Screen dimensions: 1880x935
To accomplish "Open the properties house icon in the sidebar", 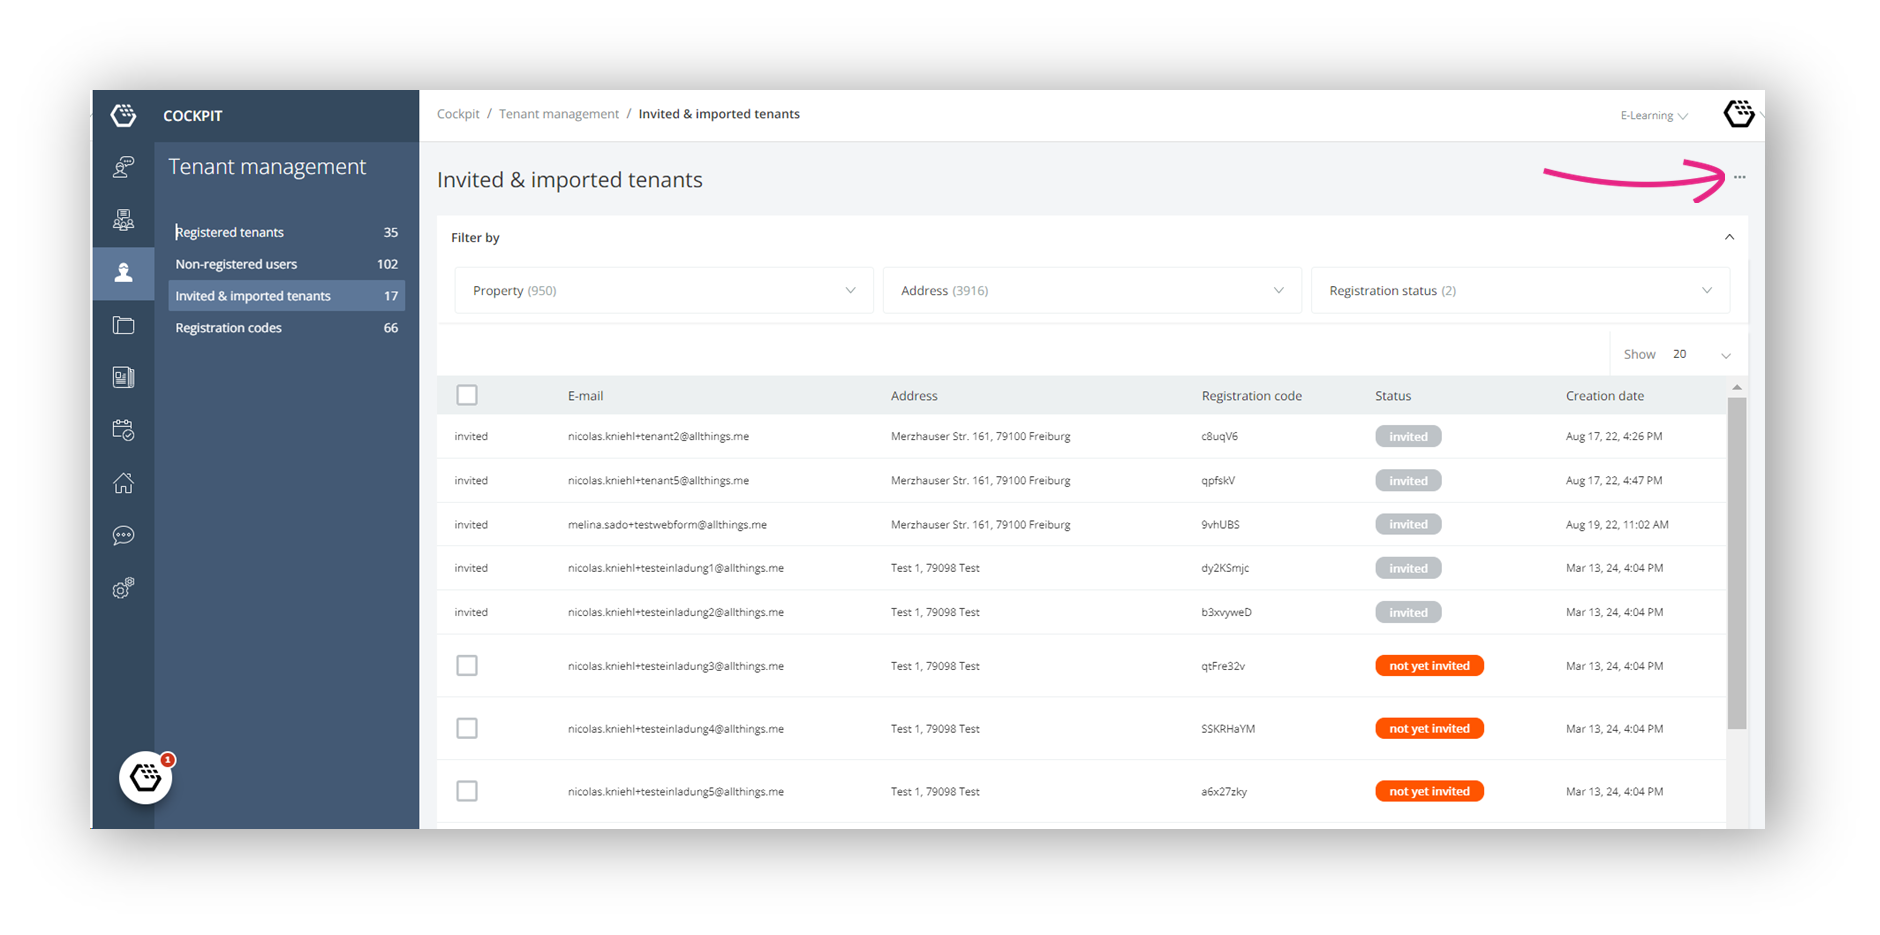I will (x=123, y=483).
